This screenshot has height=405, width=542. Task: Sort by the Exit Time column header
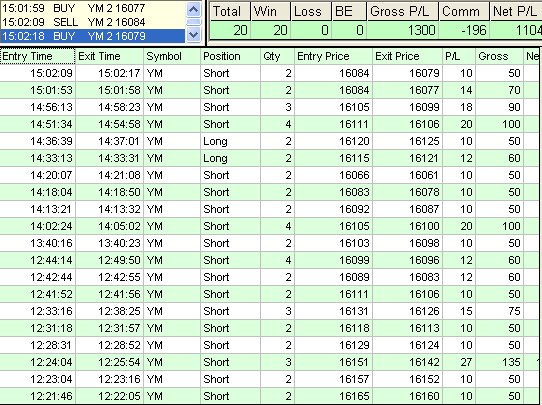click(x=109, y=56)
